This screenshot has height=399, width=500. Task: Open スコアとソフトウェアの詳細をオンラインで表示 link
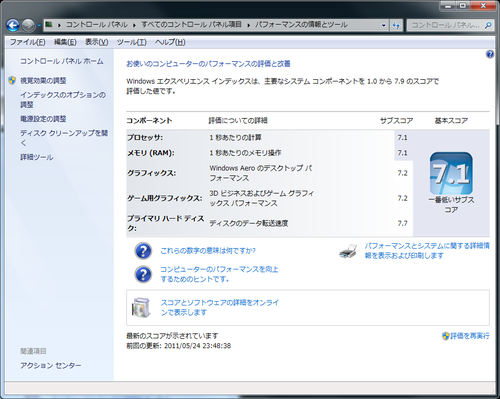[220, 307]
